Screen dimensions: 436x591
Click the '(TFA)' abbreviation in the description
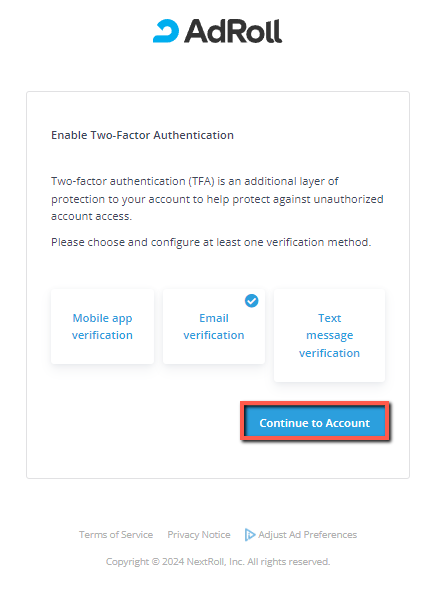[x=202, y=181]
